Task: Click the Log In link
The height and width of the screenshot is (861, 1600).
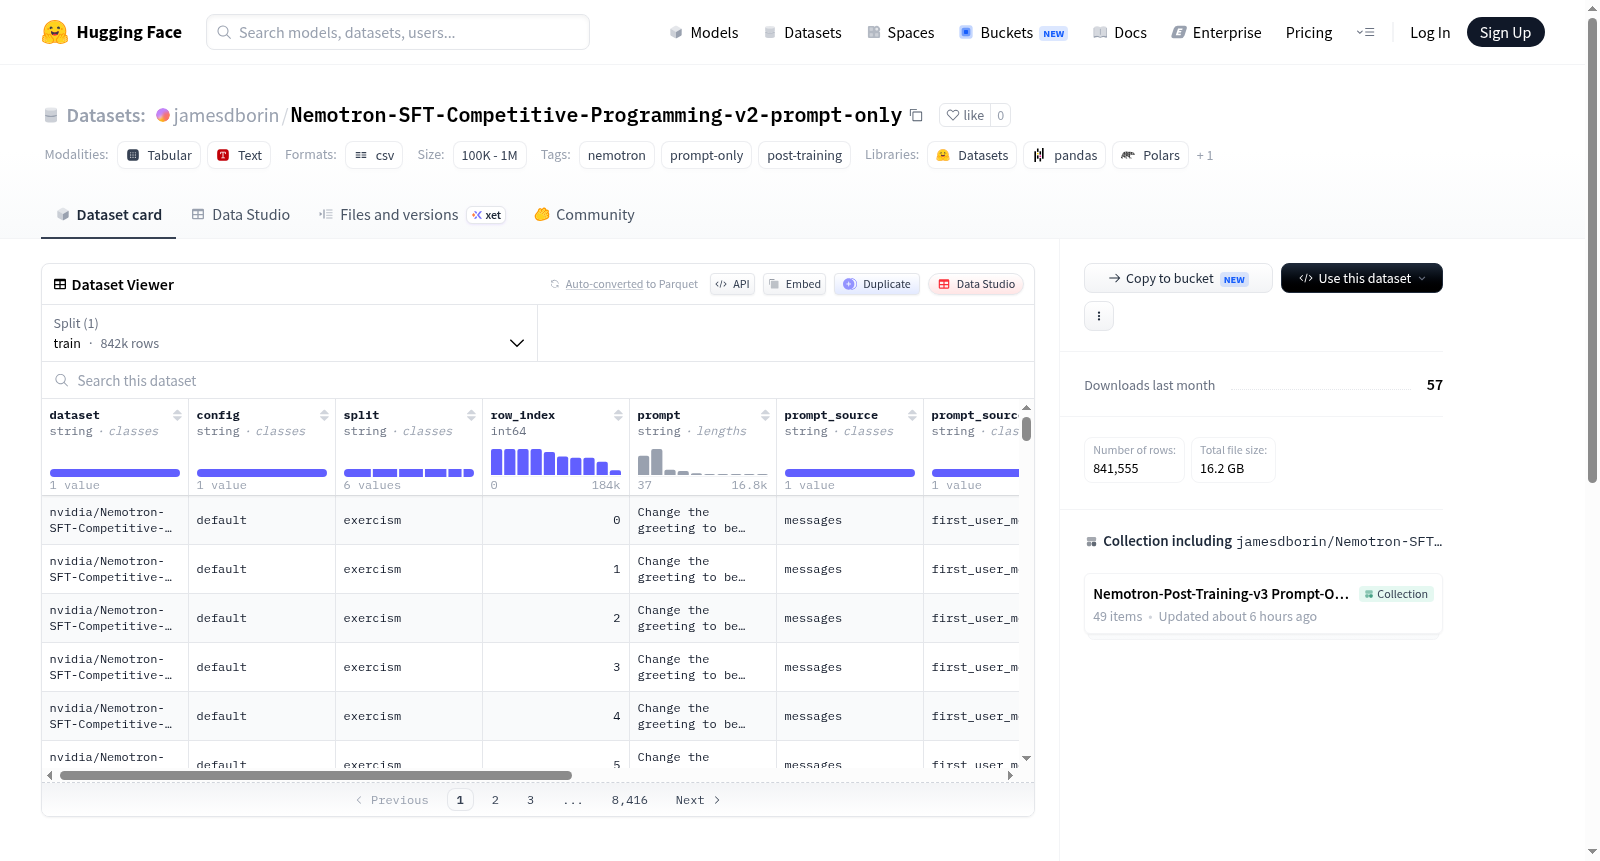Action: click(x=1430, y=32)
